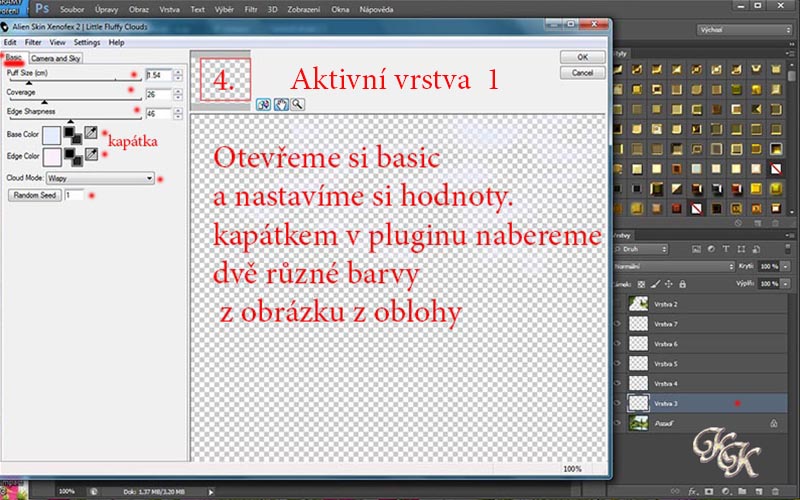Toggle visibility of the Pozadí layer
The height and width of the screenshot is (500, 800).
point(617,423)
